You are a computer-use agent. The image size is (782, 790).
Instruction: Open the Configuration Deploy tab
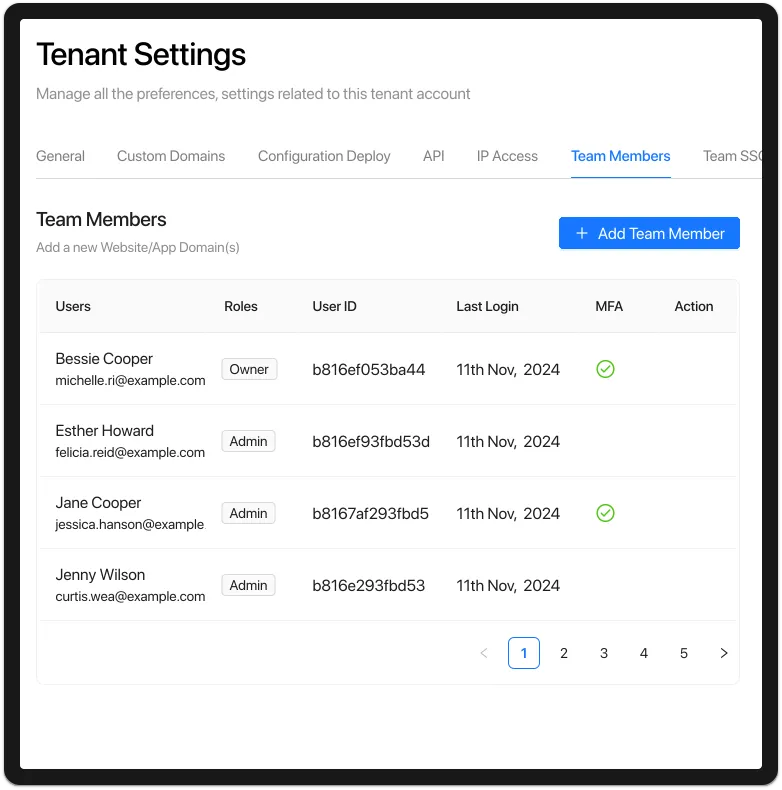tap(324, 156)
